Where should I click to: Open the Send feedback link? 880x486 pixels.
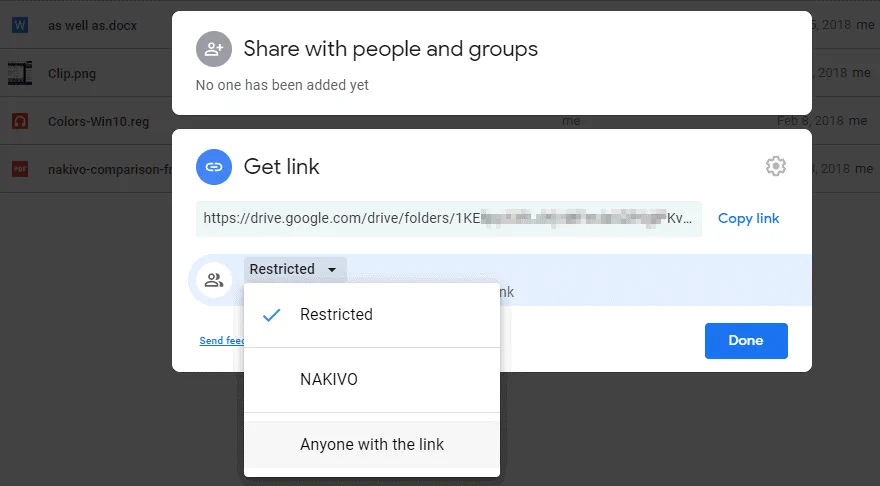pos(221,341)
